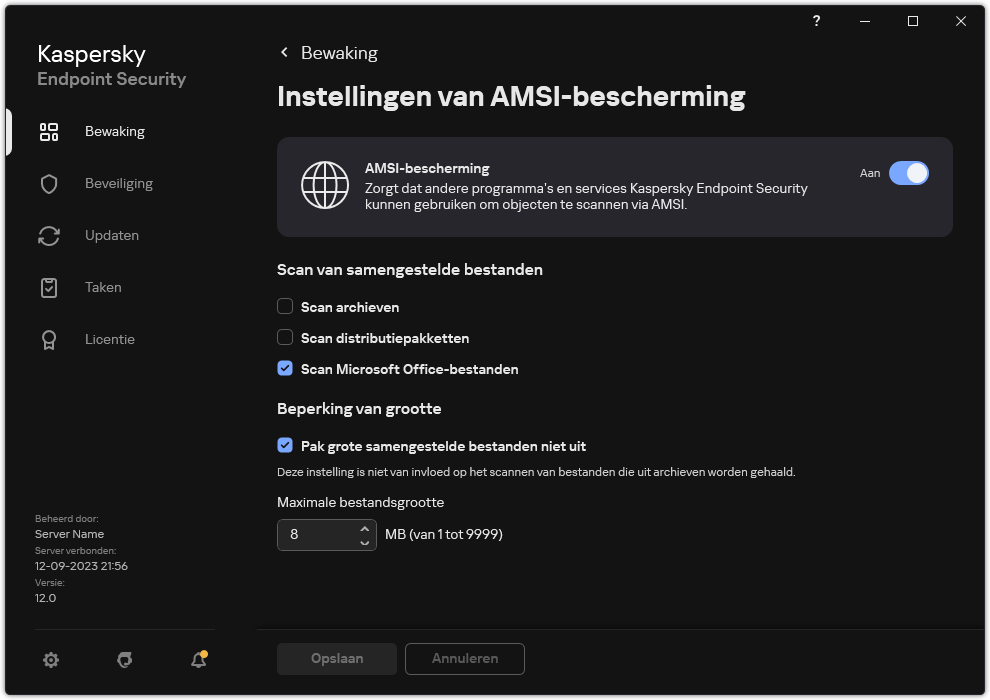Enable the Scan archieven checkbox
The height and width of the screenshot is (700, 990).
tap(285, 306)
